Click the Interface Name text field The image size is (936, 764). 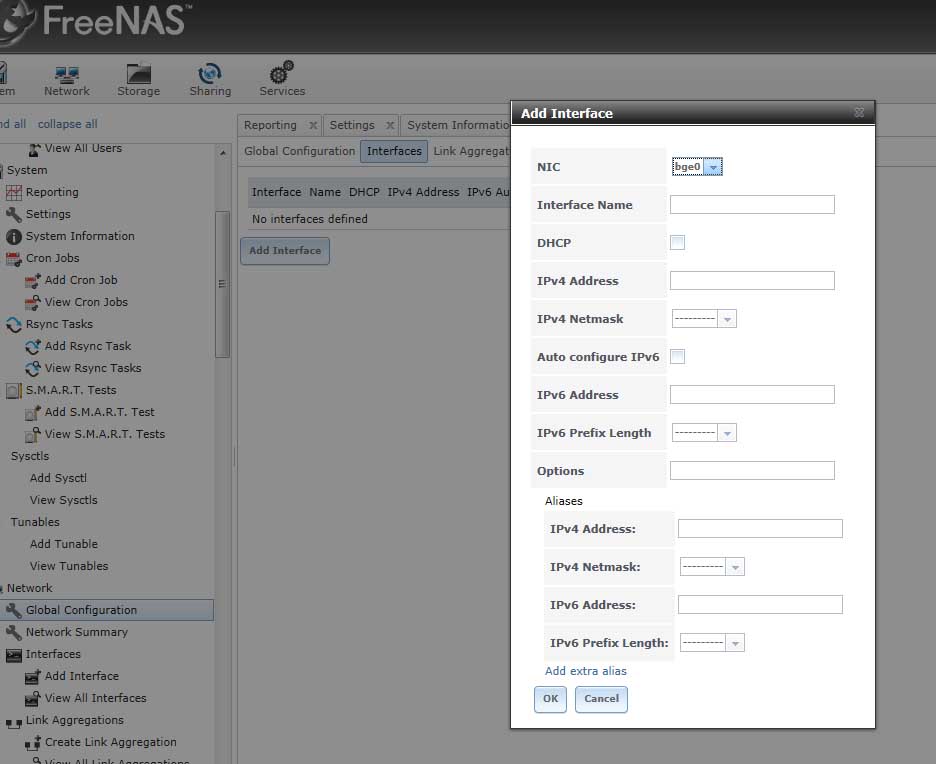tap(752, 205)
